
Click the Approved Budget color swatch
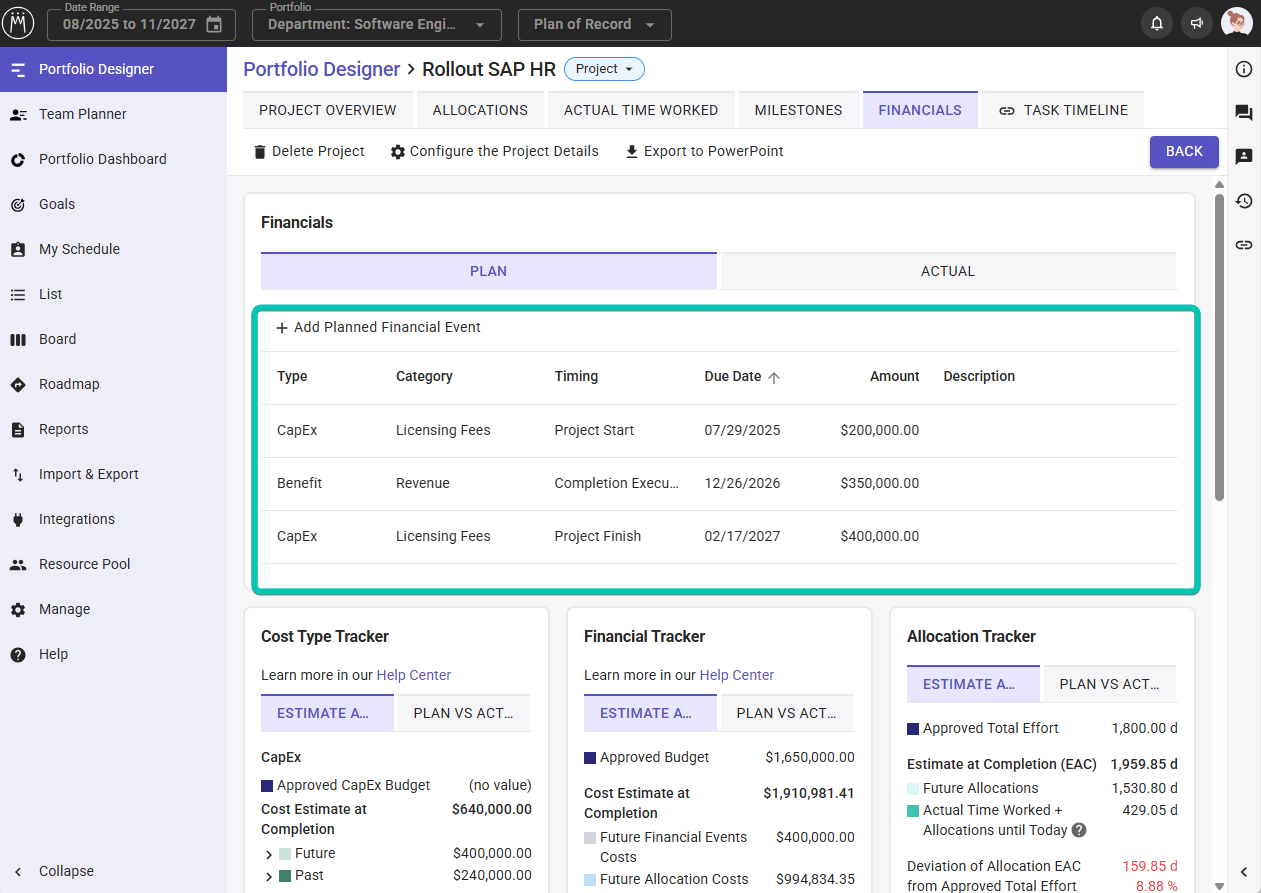590,758
